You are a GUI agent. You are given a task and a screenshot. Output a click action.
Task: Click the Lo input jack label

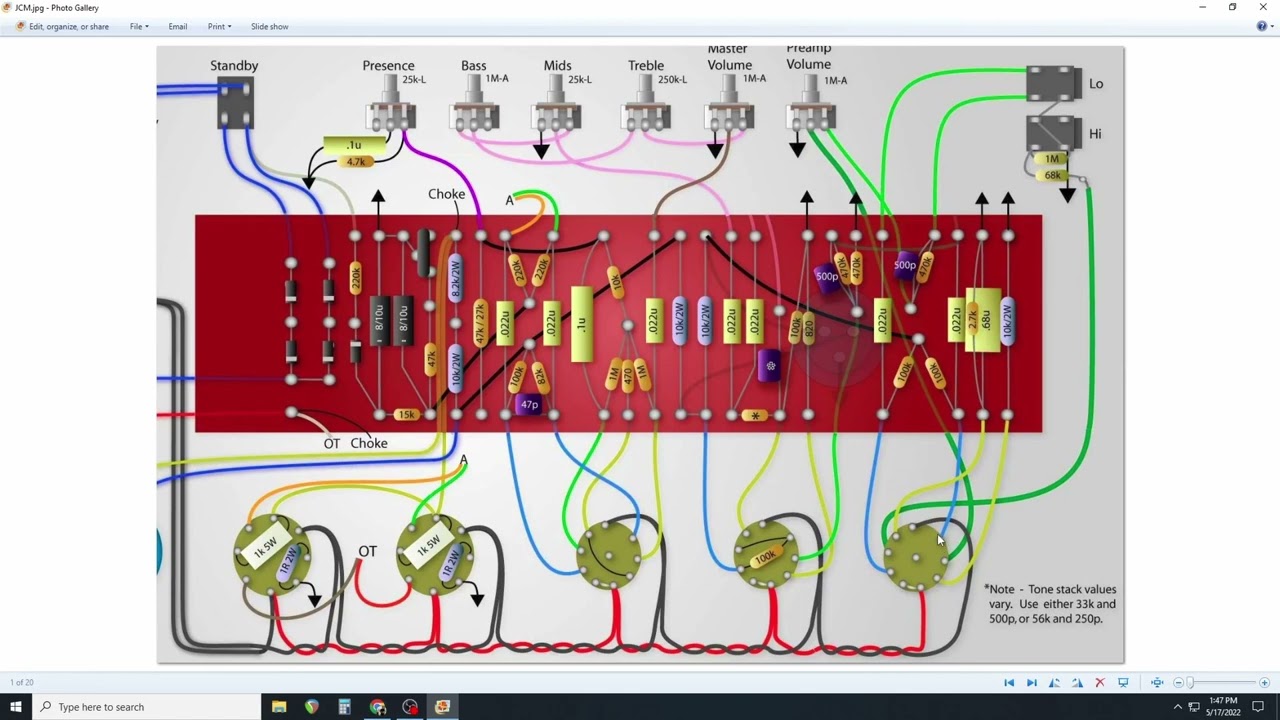pyautogui.click(x=1096, y=84)
